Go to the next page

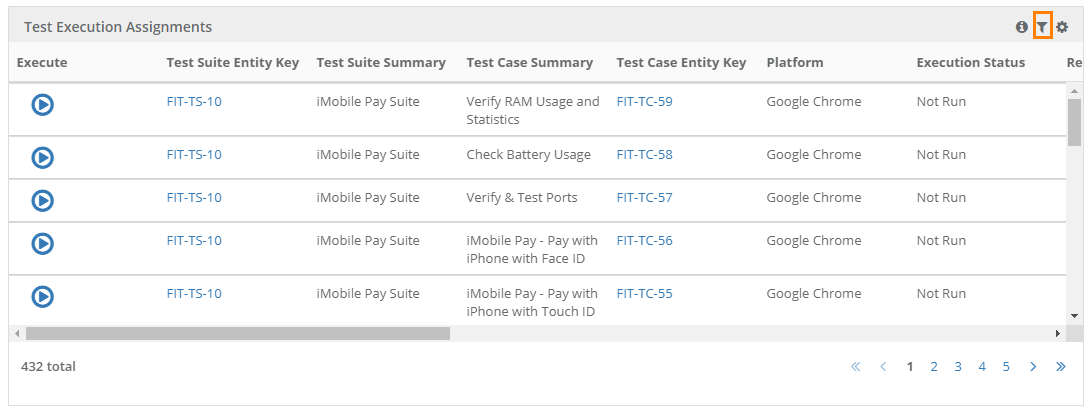pos(1033,366)
